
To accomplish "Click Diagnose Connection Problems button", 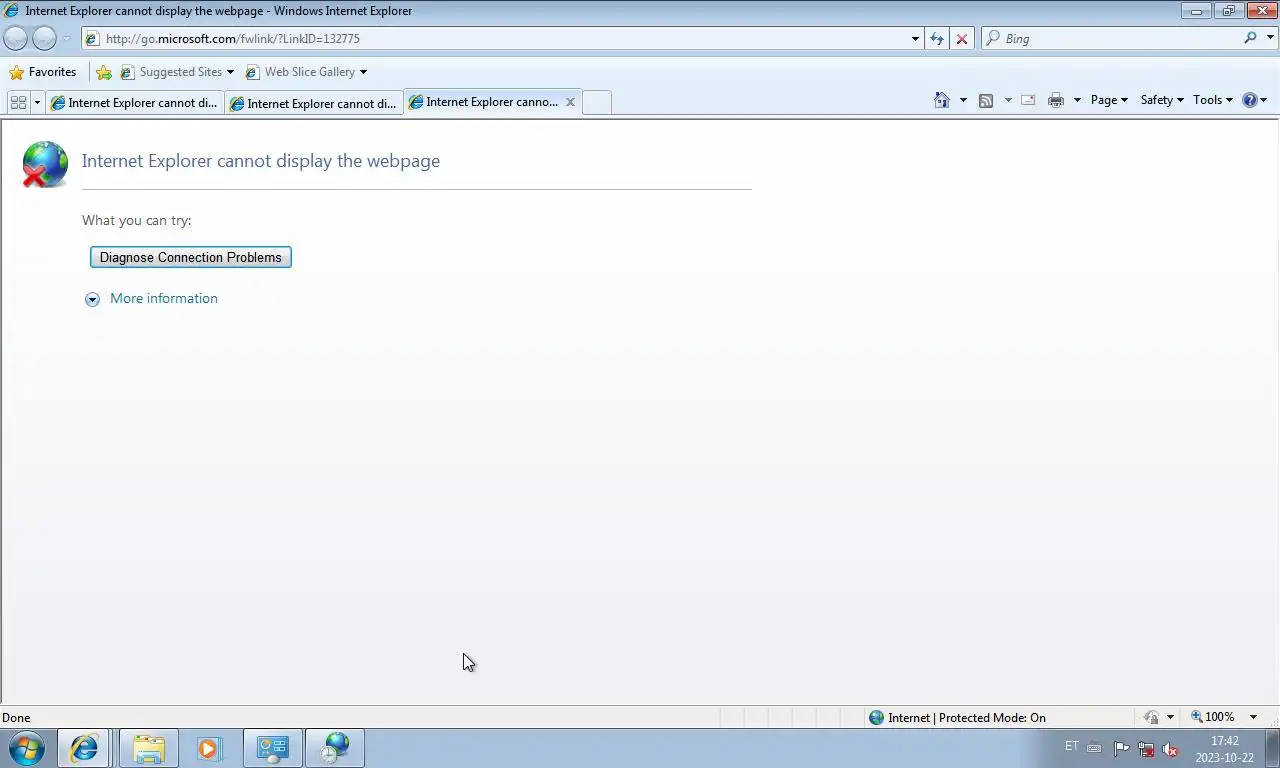I will [190, 257].
